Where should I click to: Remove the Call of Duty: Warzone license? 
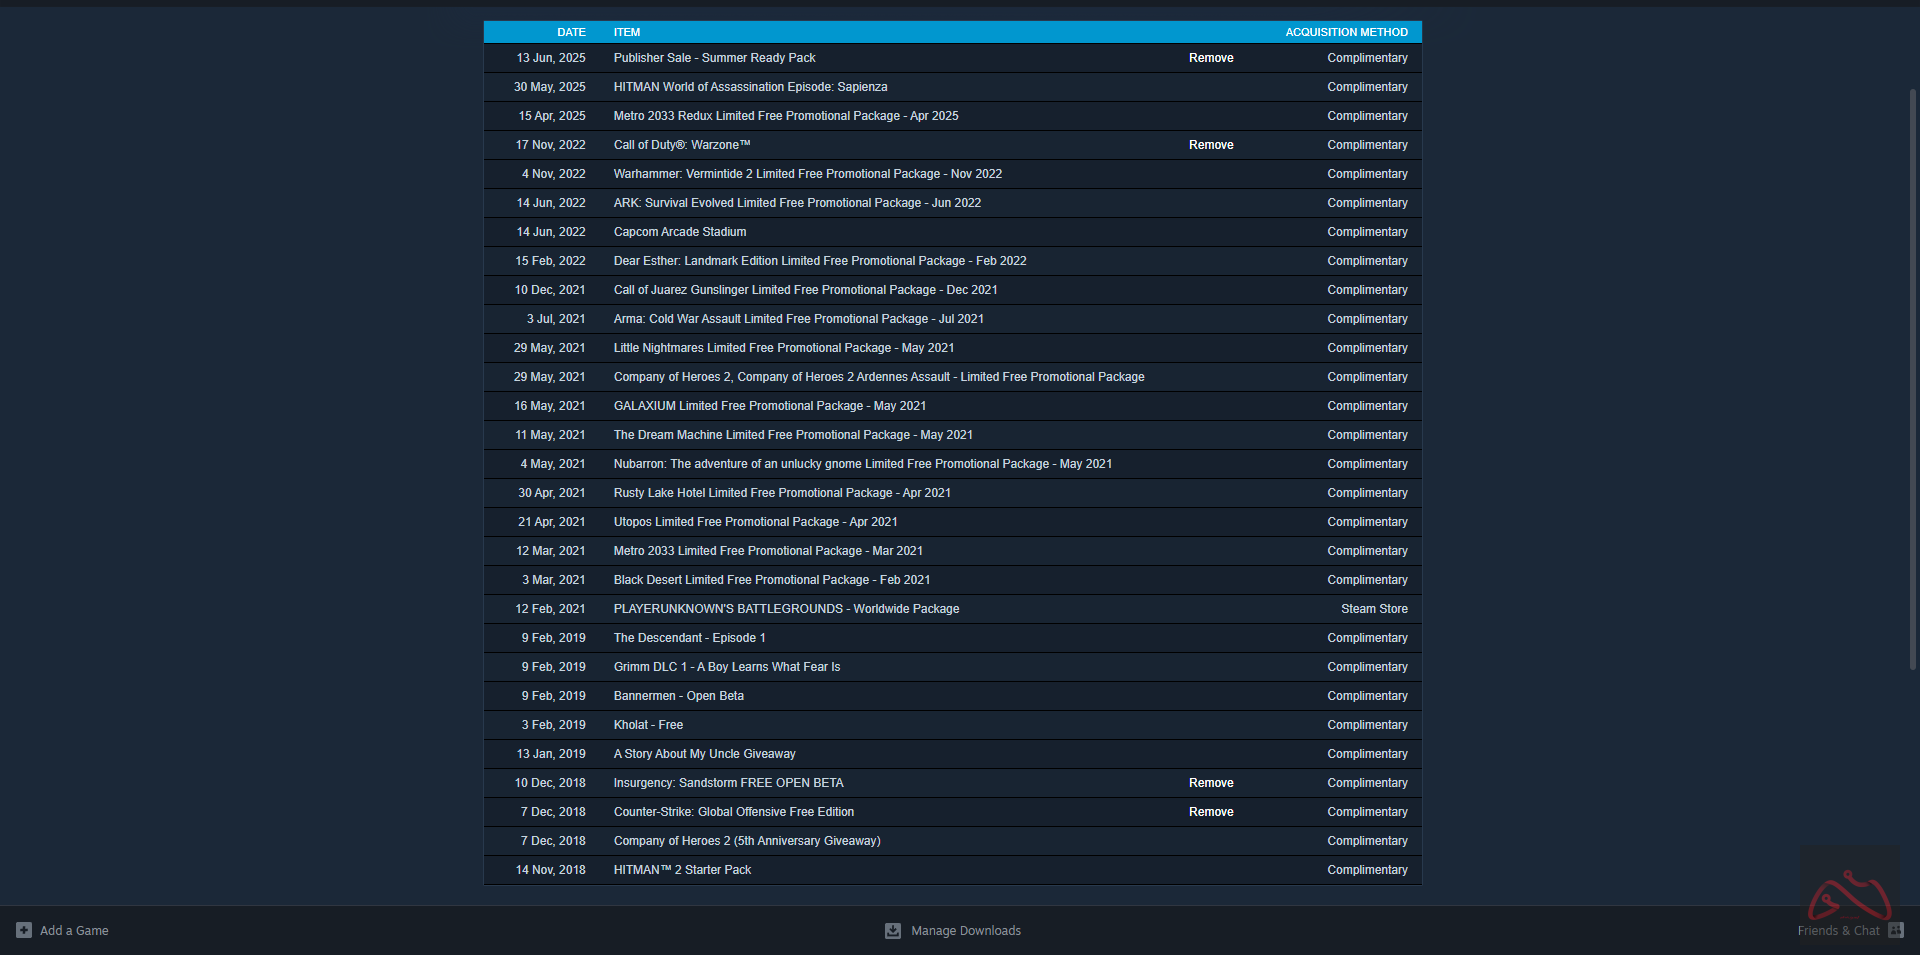[x=1211, y=145]
